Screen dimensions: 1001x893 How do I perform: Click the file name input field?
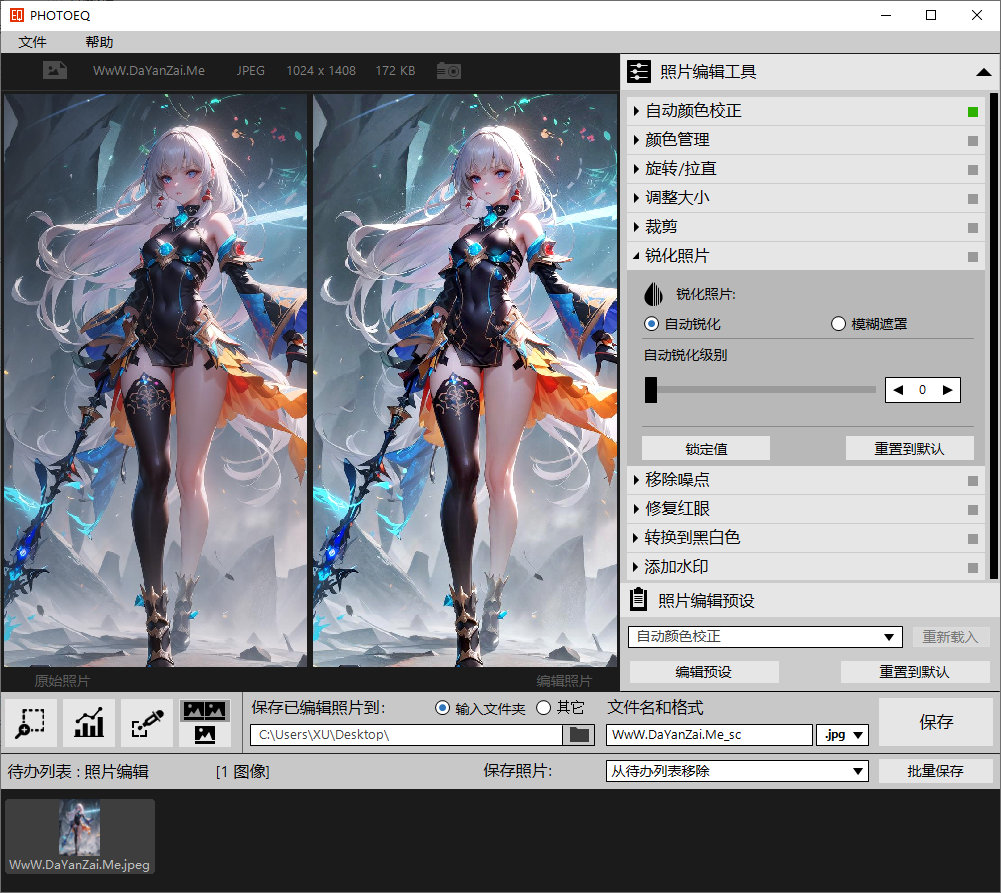pyautogui.click(x=709, y=735)
